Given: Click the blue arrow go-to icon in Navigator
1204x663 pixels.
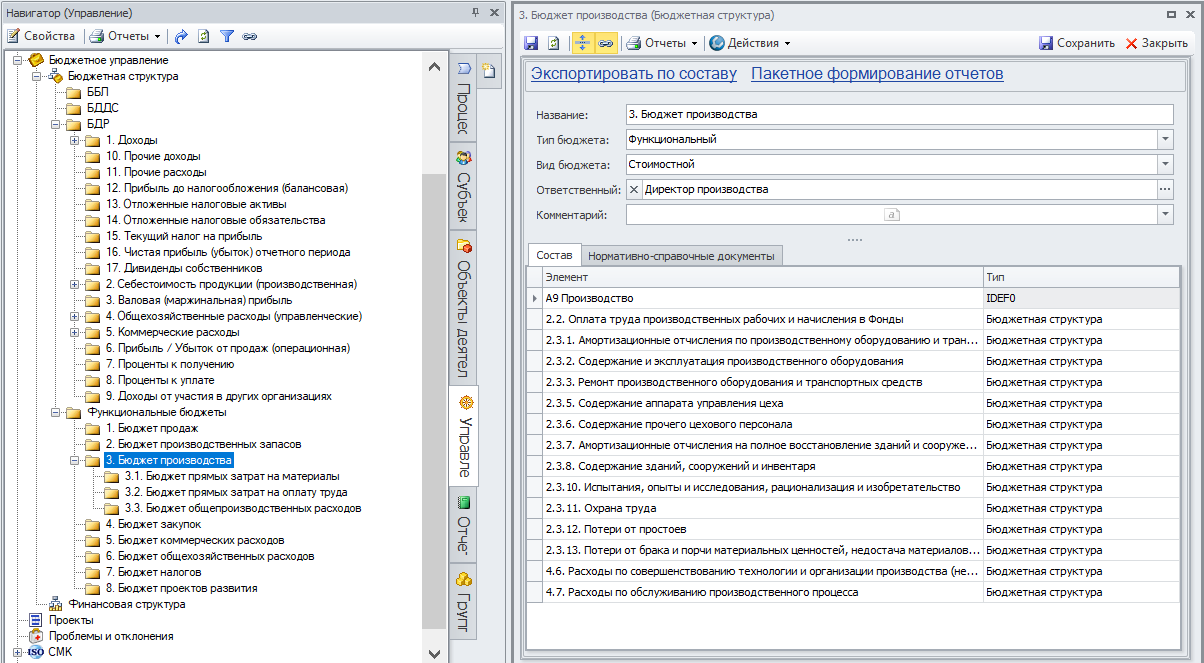Looking at the screenshot, I should (181, 36).
